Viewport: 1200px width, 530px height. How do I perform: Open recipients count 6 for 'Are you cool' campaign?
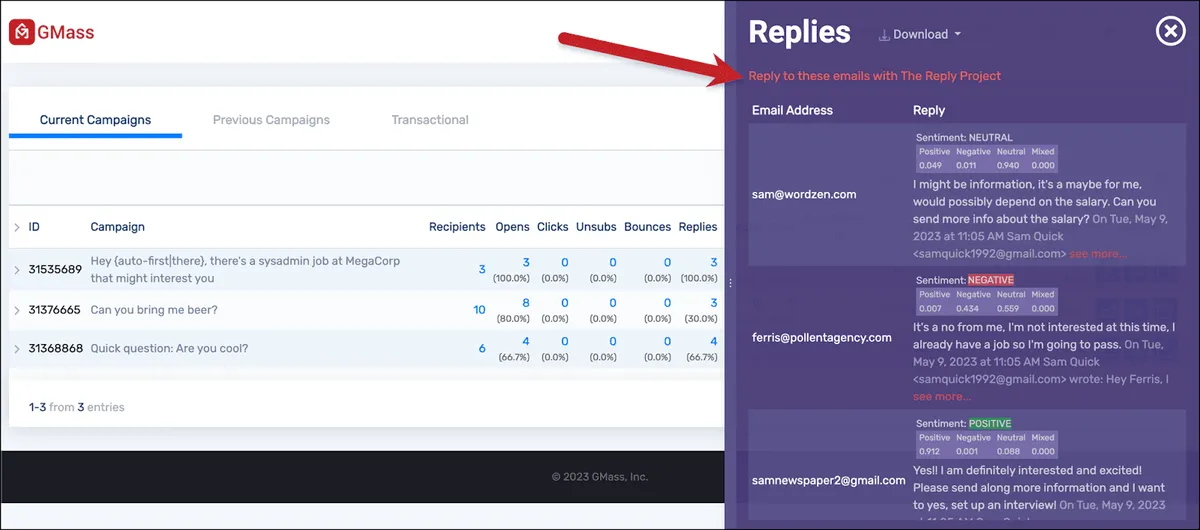[482, 349]
